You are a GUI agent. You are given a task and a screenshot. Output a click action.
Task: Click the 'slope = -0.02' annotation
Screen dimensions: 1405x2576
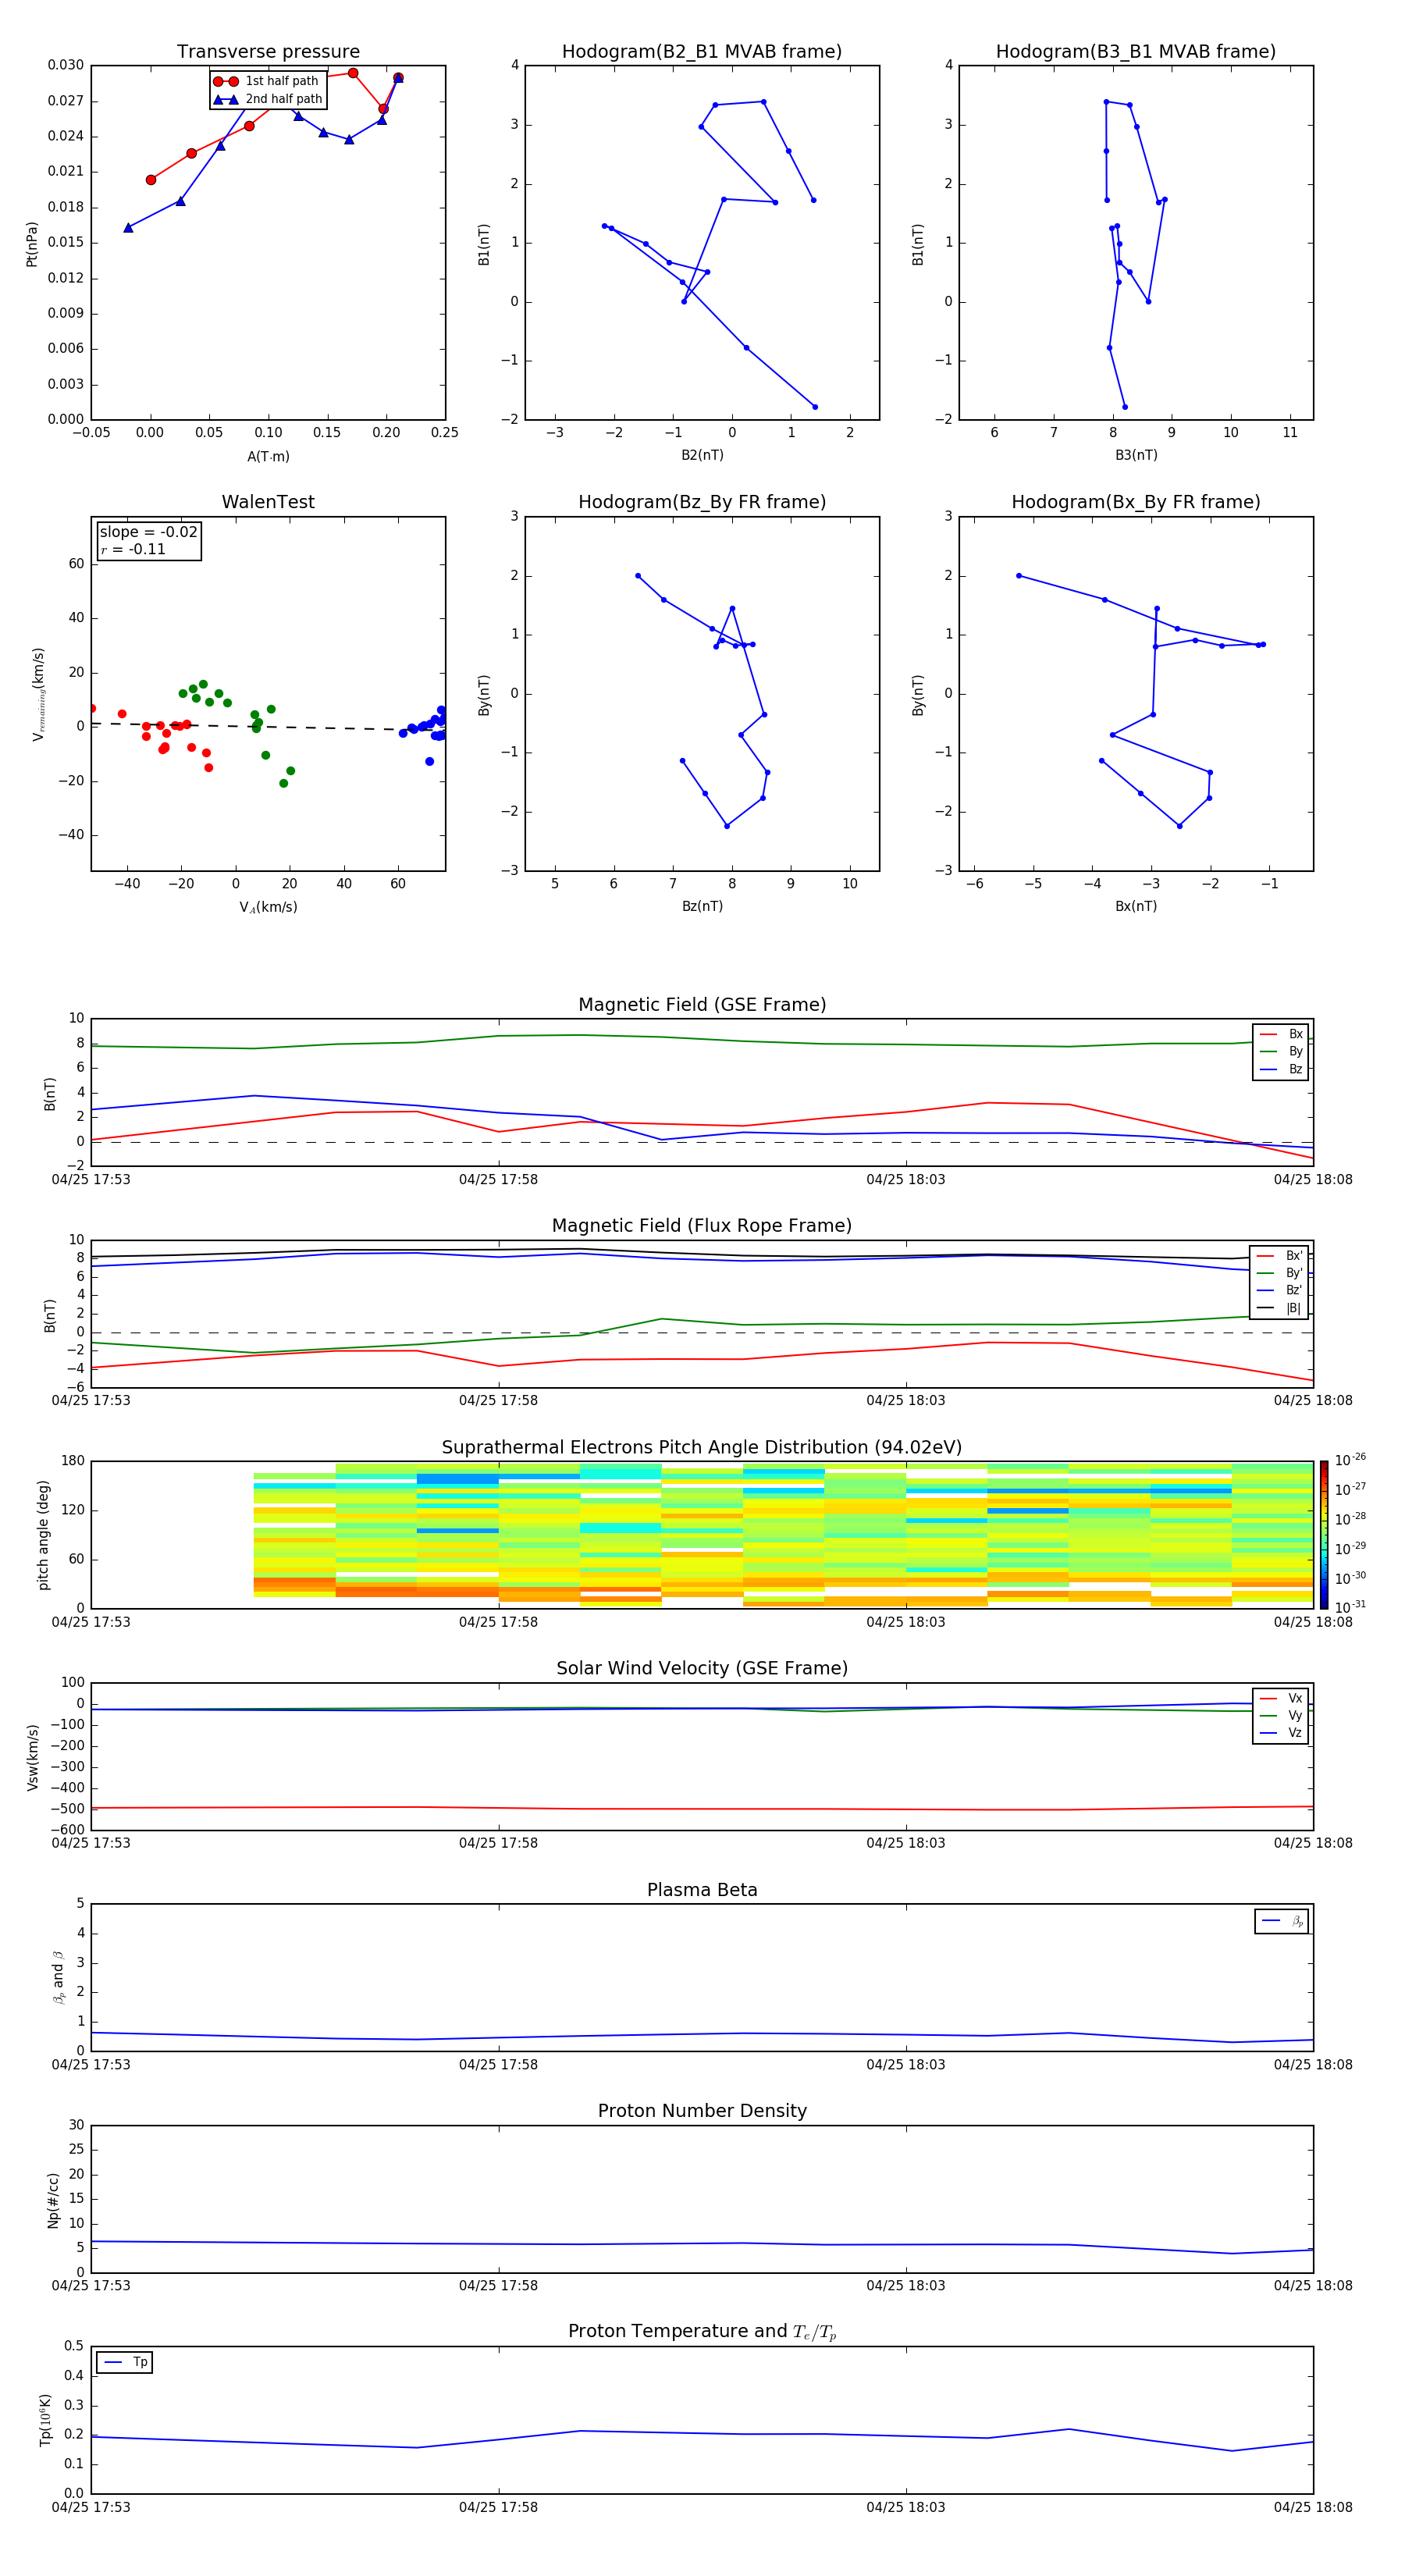(x=148, y=532)
